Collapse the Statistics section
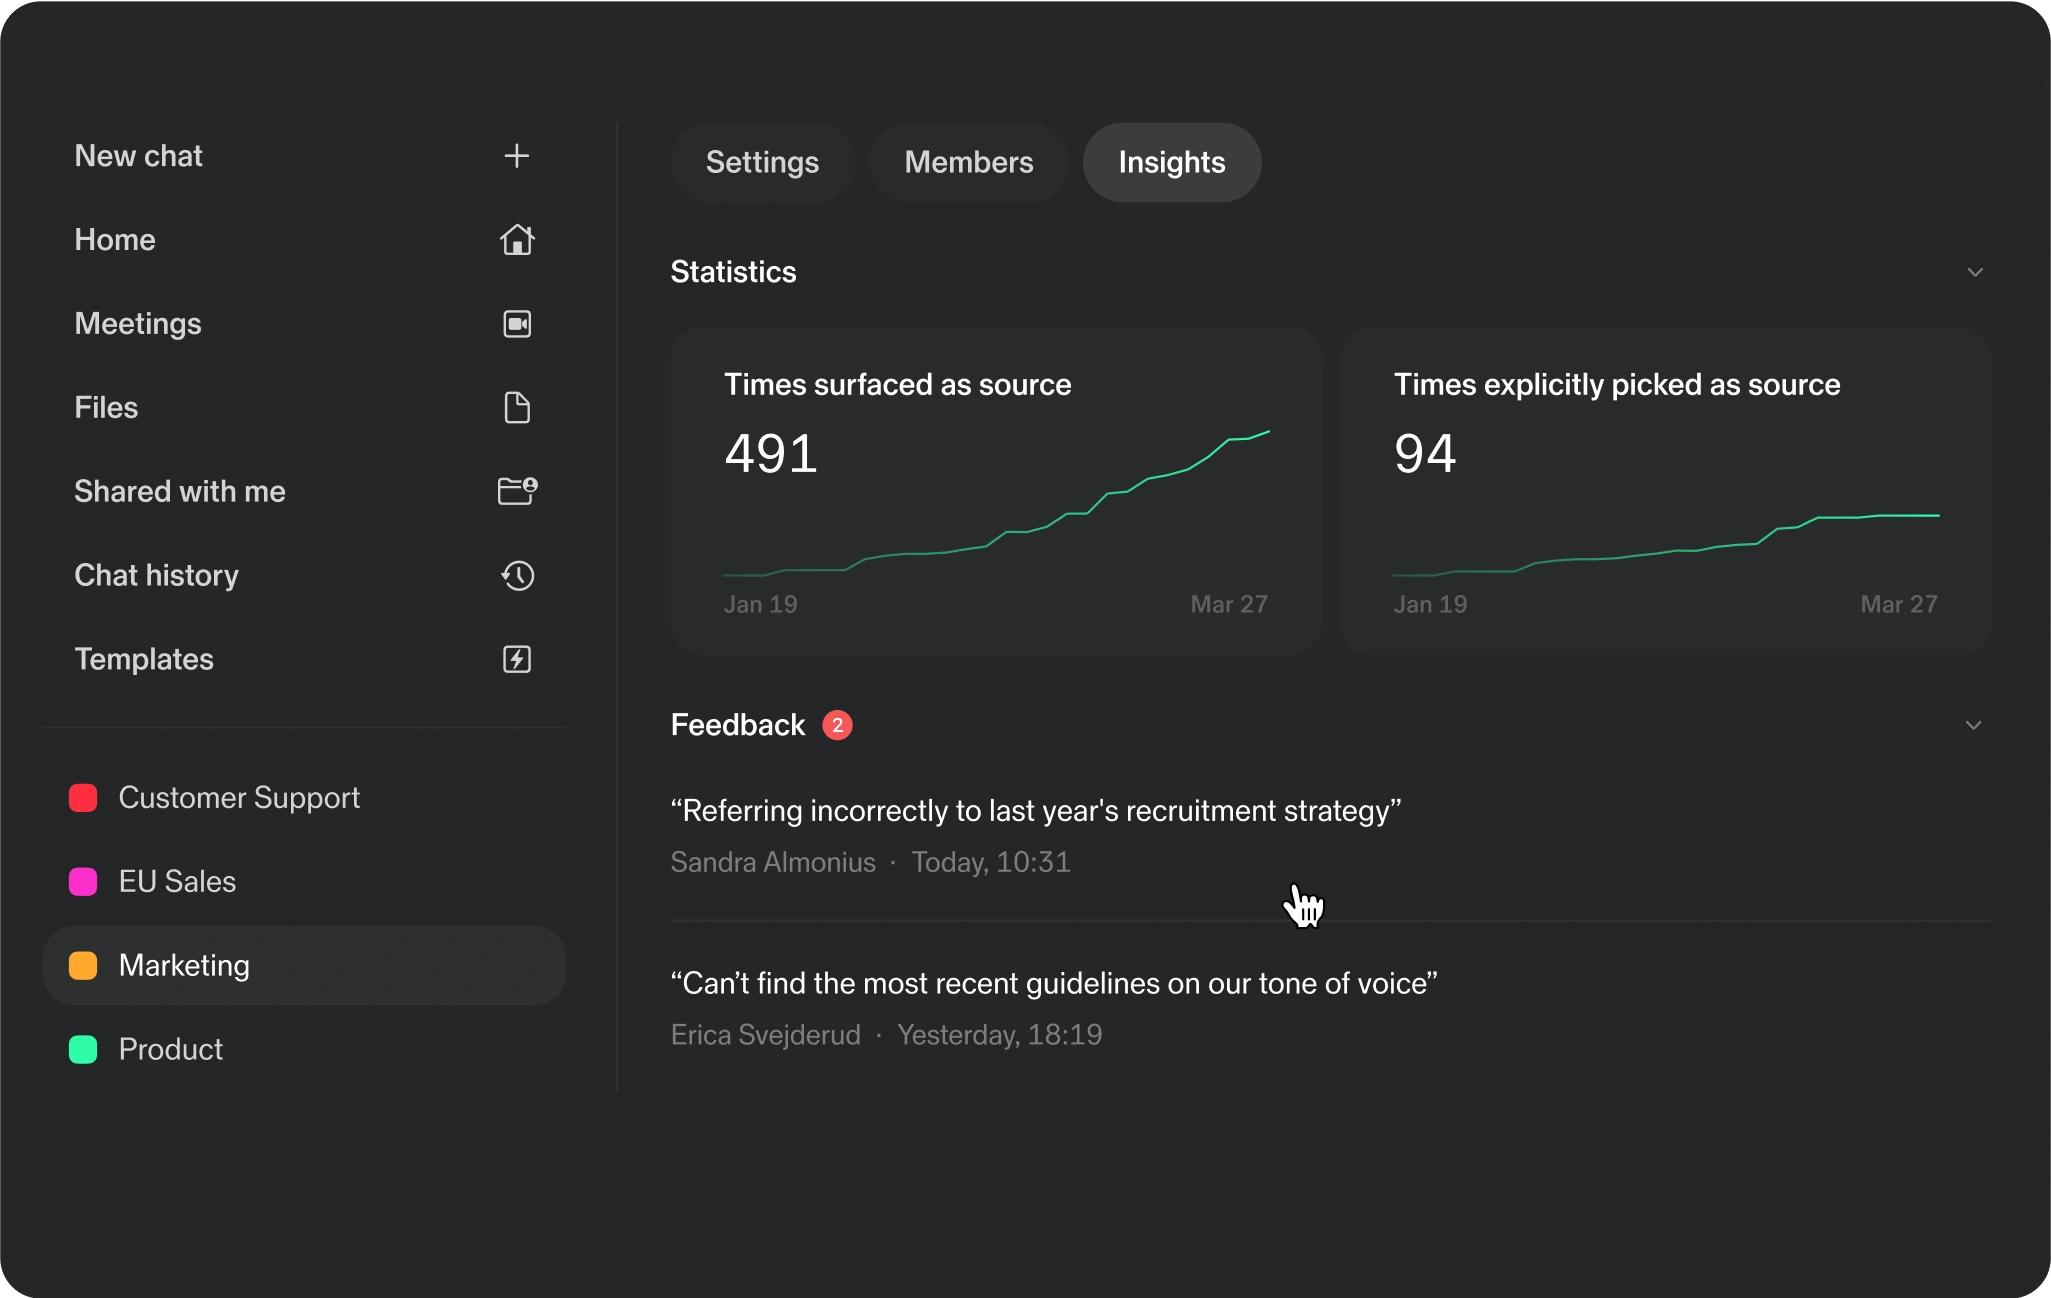The image size is (2051, 1298). (1976, 272)
